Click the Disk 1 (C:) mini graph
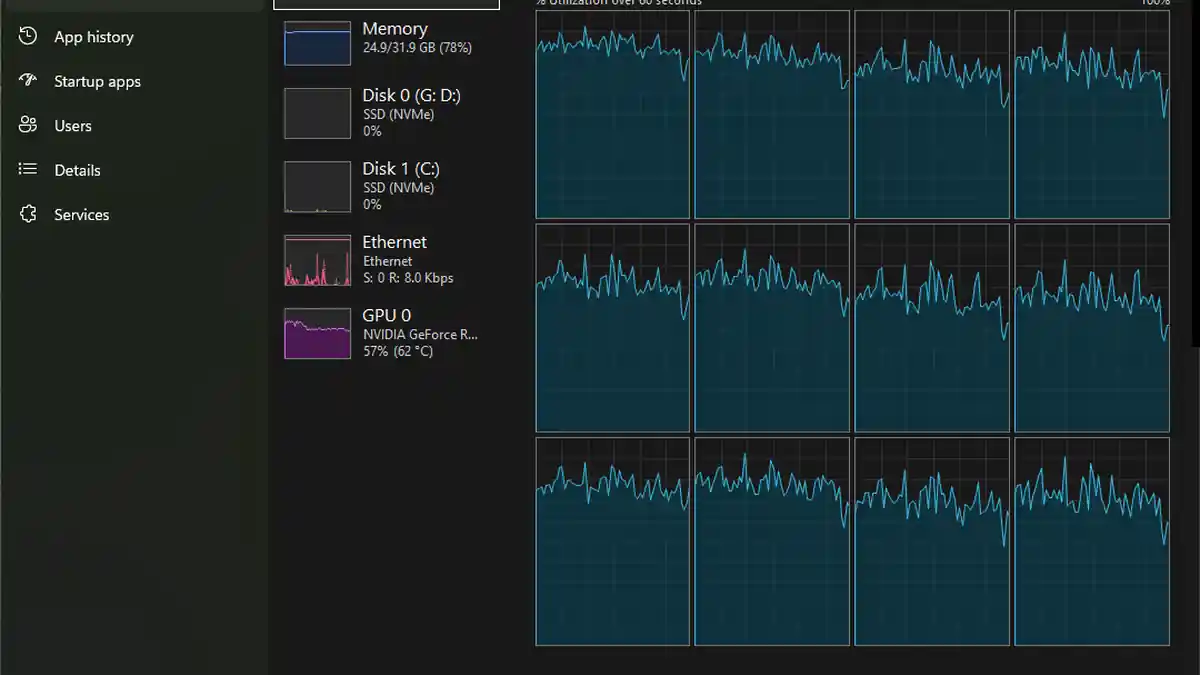 317,187
